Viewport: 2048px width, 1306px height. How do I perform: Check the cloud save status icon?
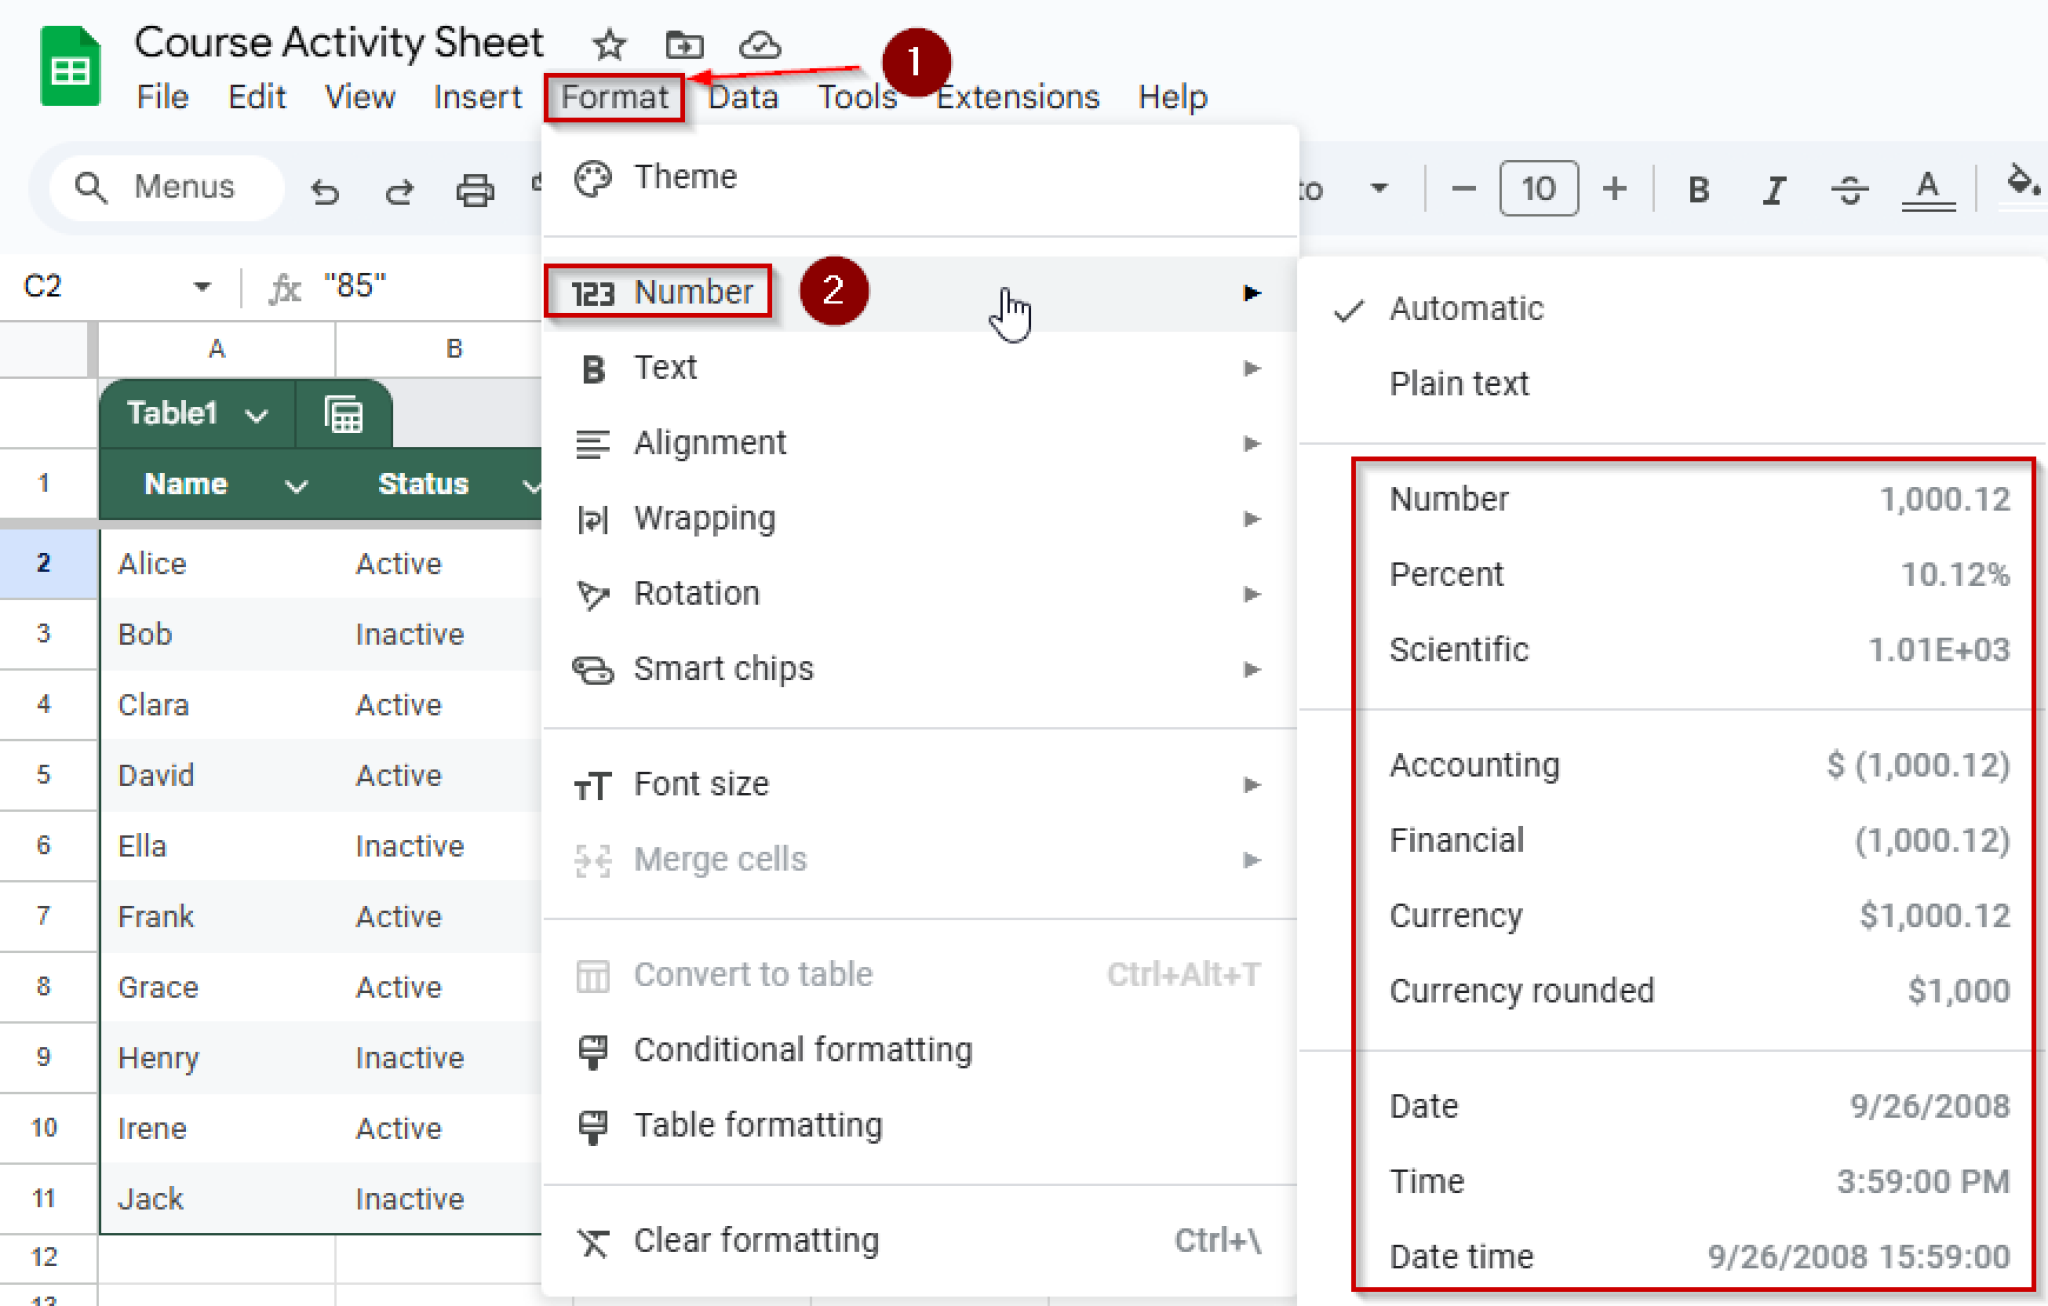click(x=758, y=45)
